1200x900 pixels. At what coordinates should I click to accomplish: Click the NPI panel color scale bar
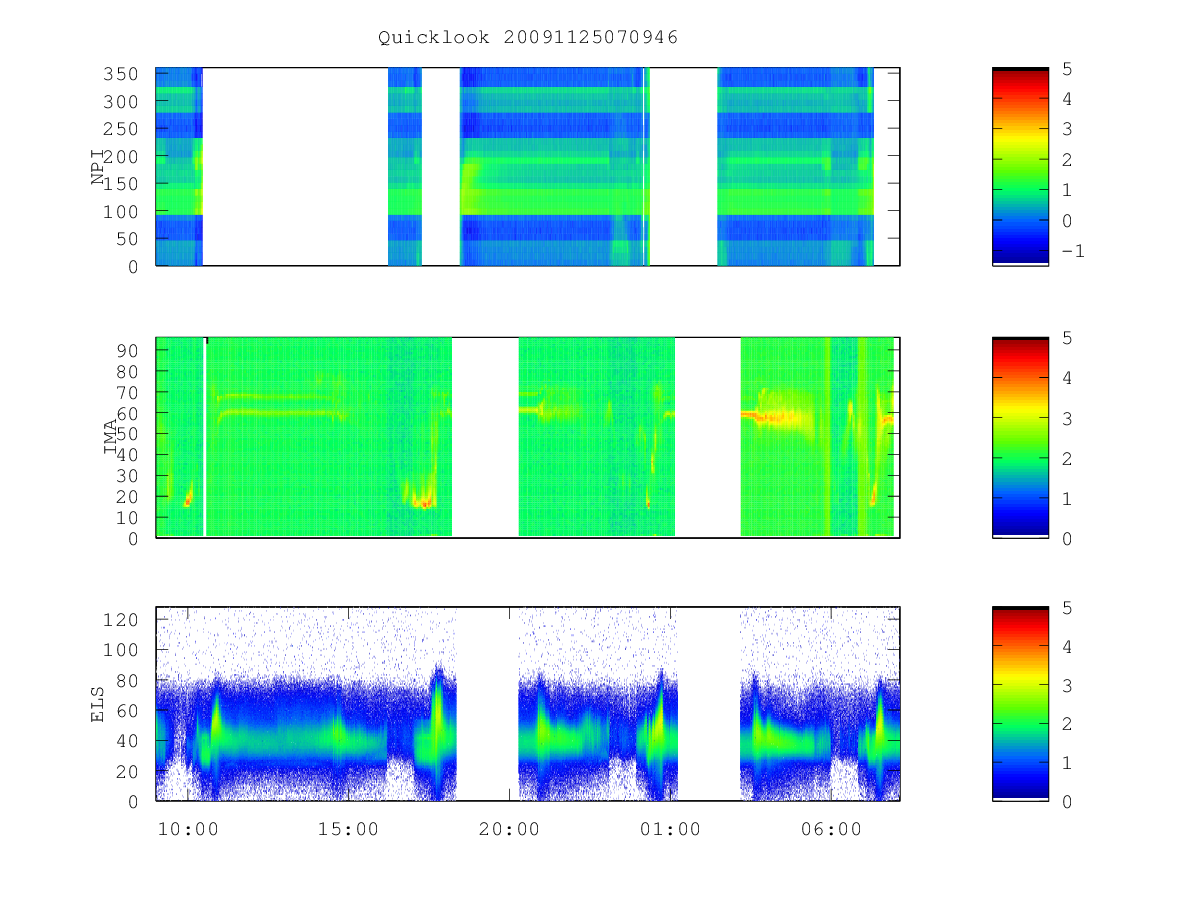tap(1020, 167)
